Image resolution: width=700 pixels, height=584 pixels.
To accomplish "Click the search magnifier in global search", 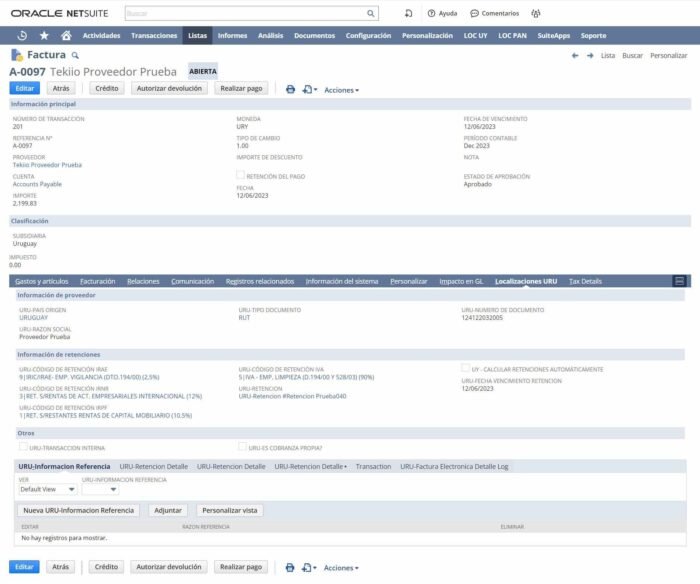I will (371, 13).
